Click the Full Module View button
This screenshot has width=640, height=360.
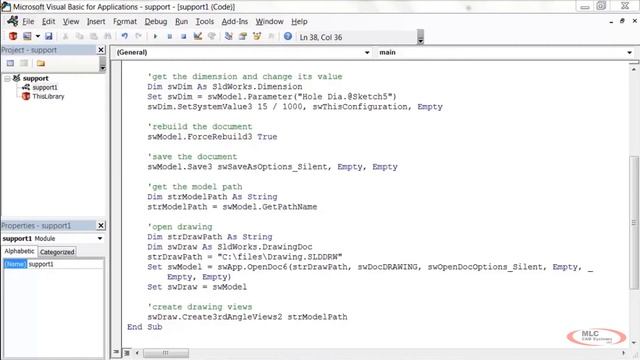tap(127, 353)
